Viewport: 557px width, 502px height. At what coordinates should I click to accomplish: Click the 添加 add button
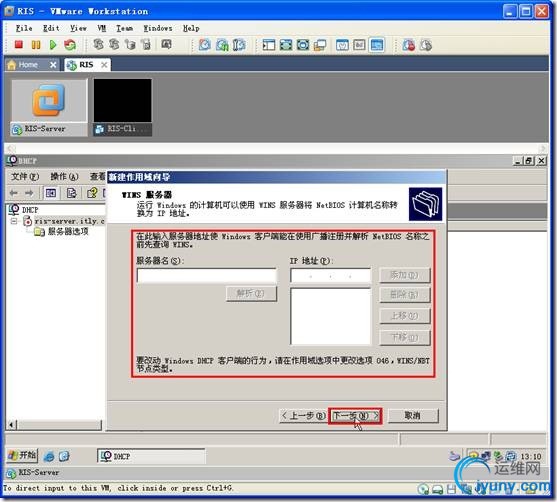tap(405, 275)
